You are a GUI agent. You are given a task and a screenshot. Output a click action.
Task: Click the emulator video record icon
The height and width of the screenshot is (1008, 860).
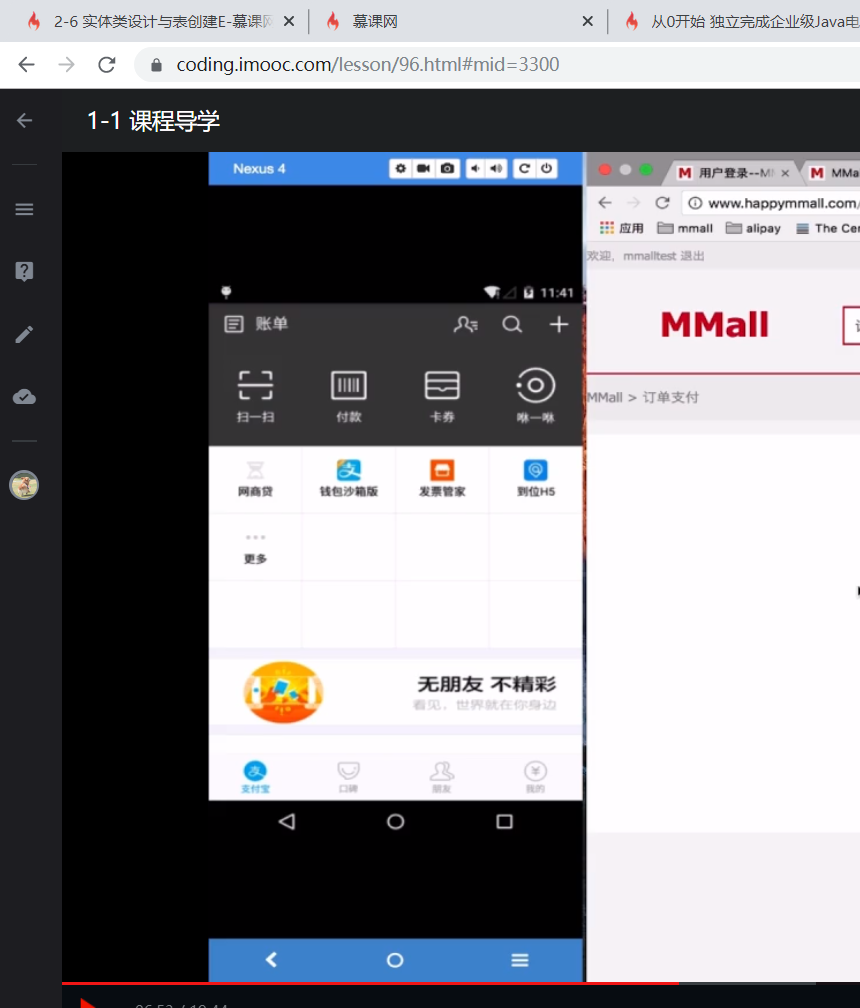coord(424,168)
